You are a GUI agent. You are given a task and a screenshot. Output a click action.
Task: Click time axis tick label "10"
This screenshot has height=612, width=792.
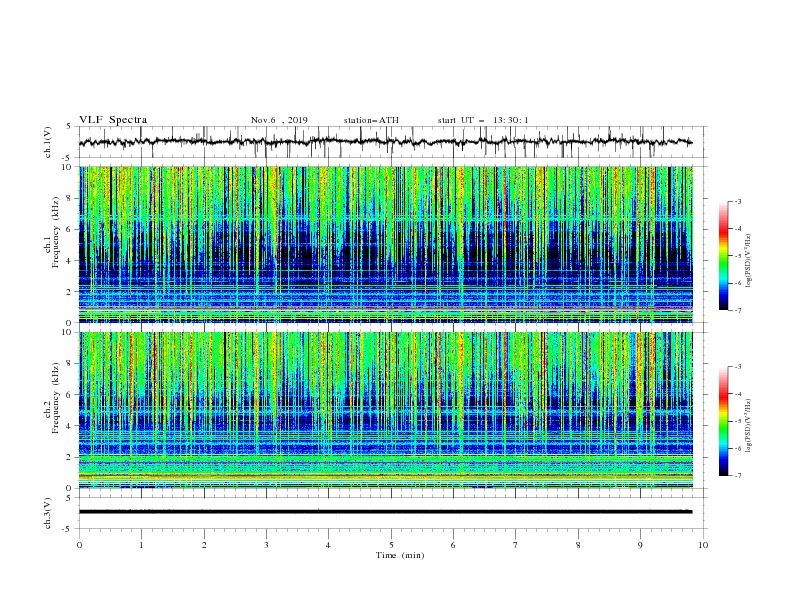[703, 545]
